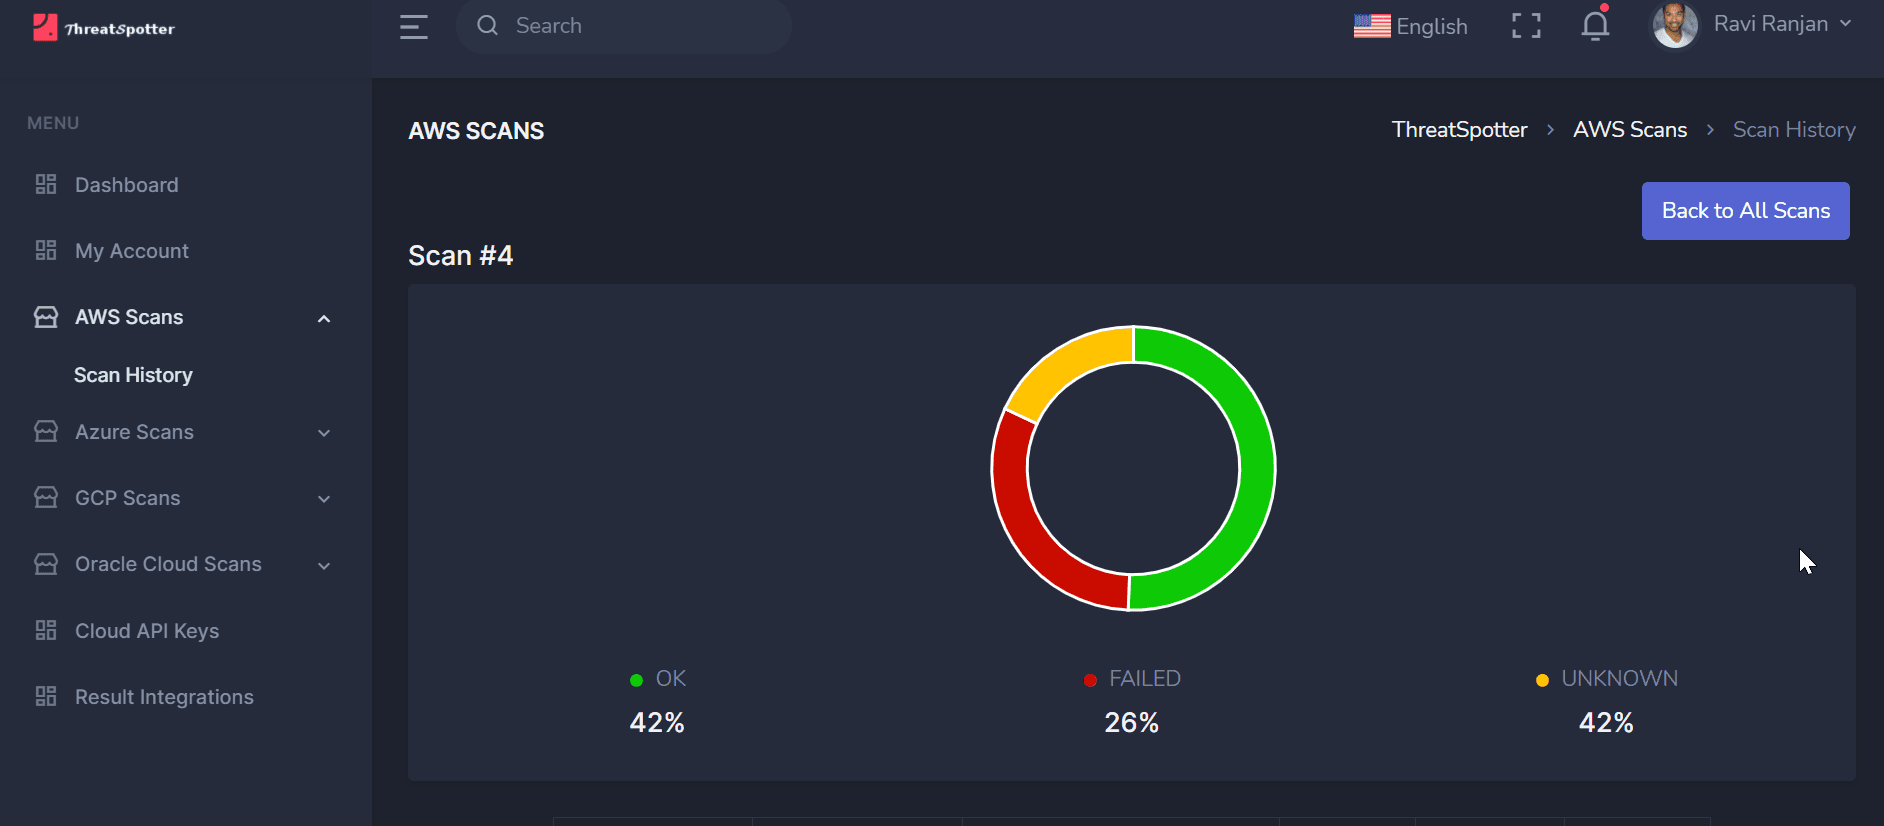Click the AWS Scans store icon
Image resolution: width=1884 pixels, height=826 pixels.
[46, 317]
